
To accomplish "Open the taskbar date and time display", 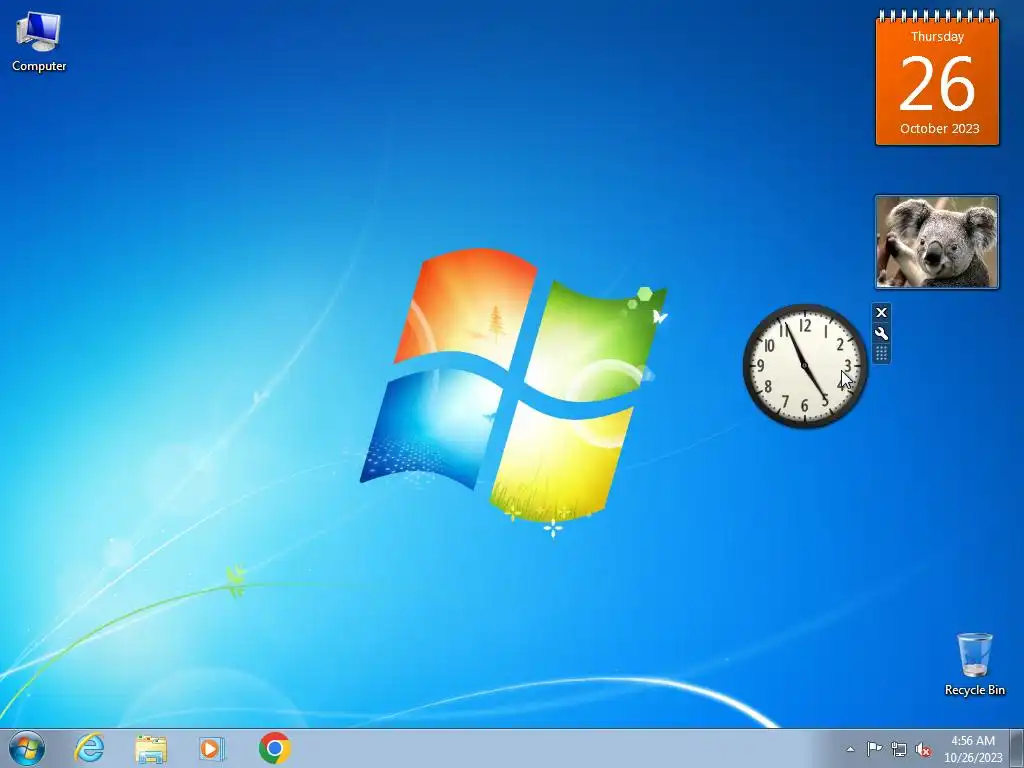I will tap(973, 749).
